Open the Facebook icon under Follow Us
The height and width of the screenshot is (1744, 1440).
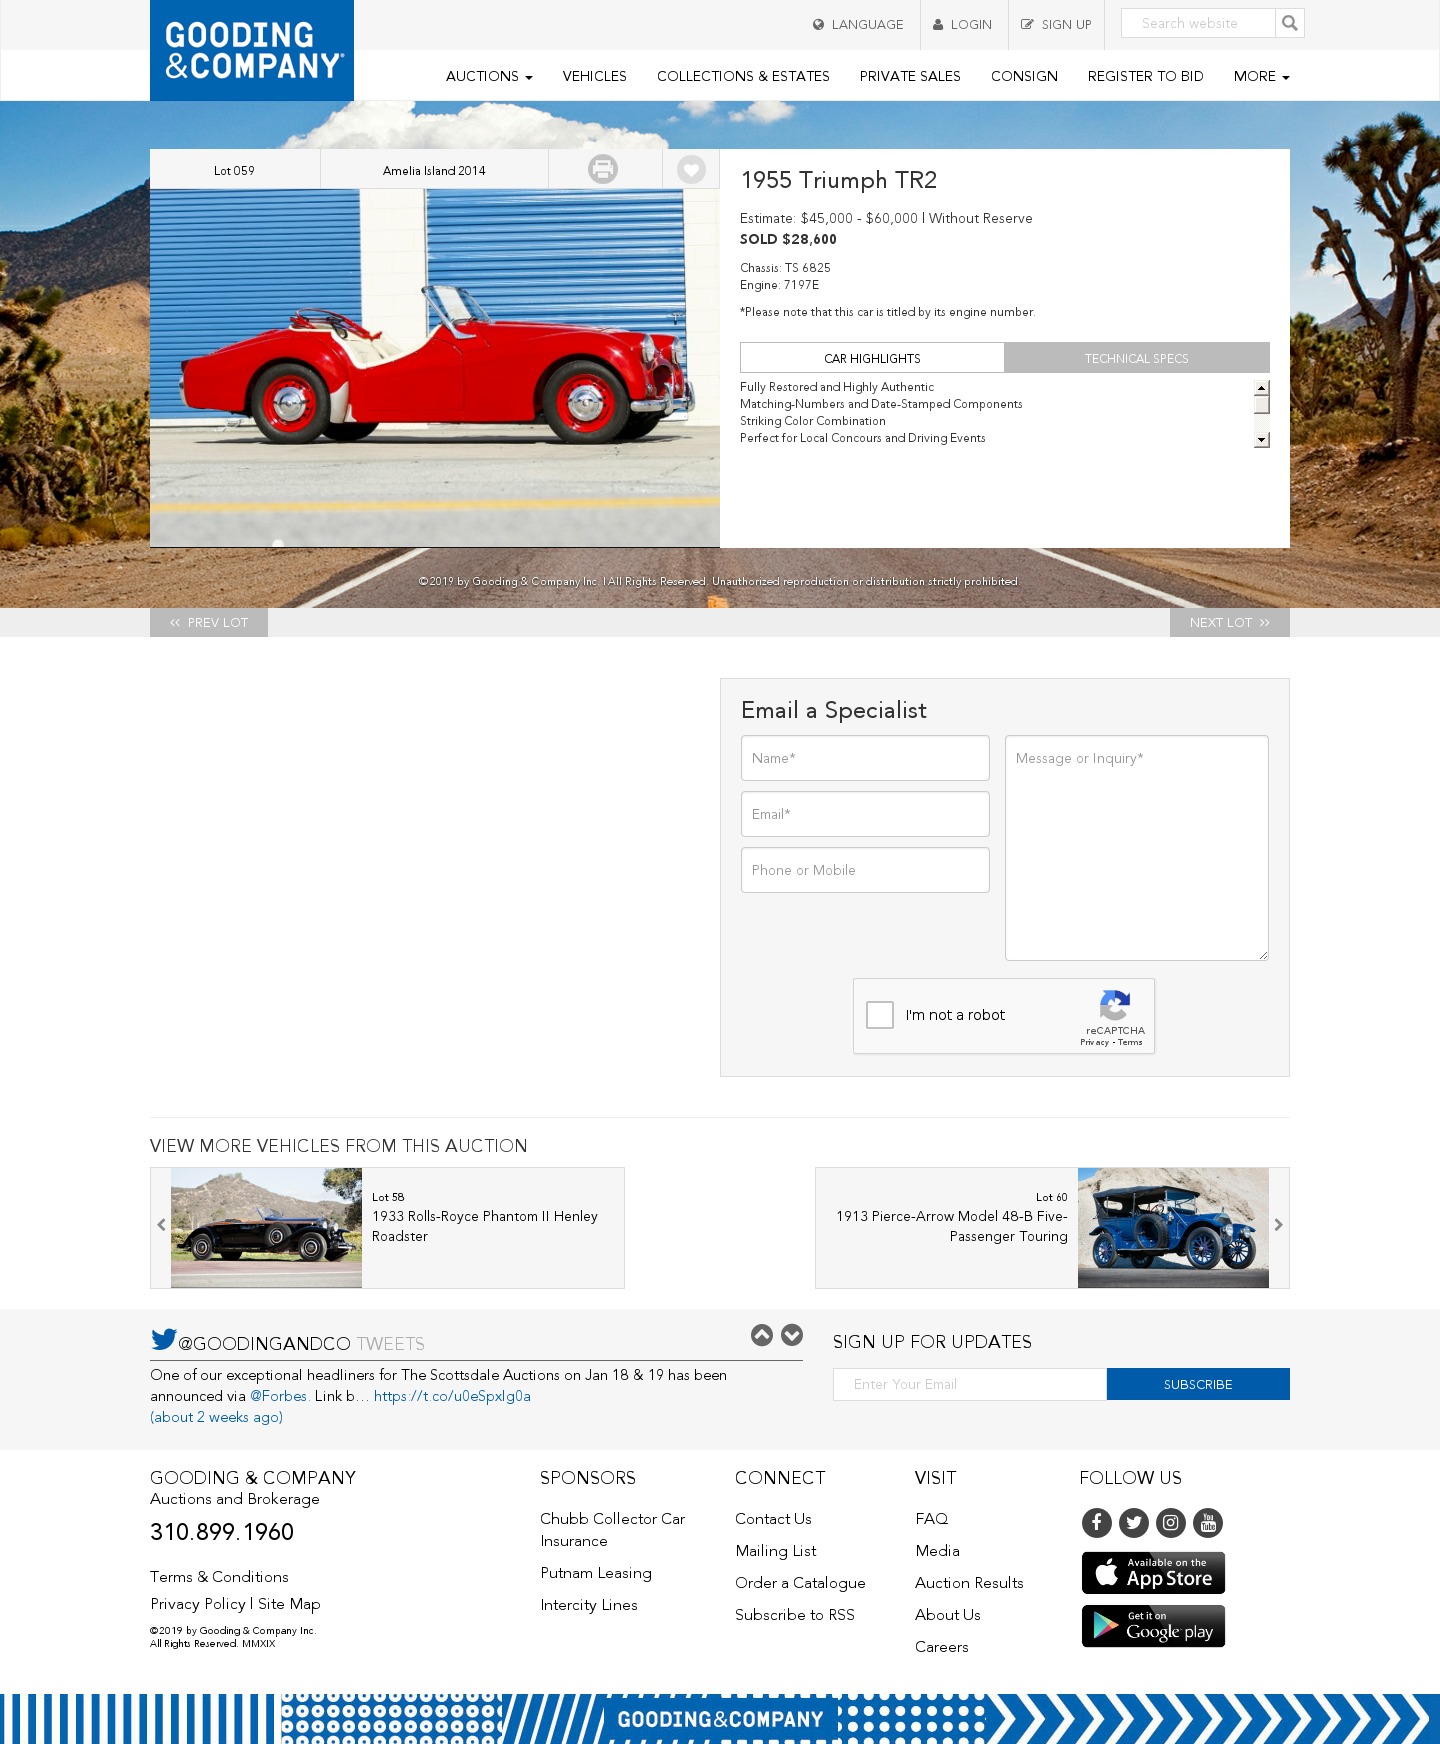(x=1097, y=1523)
